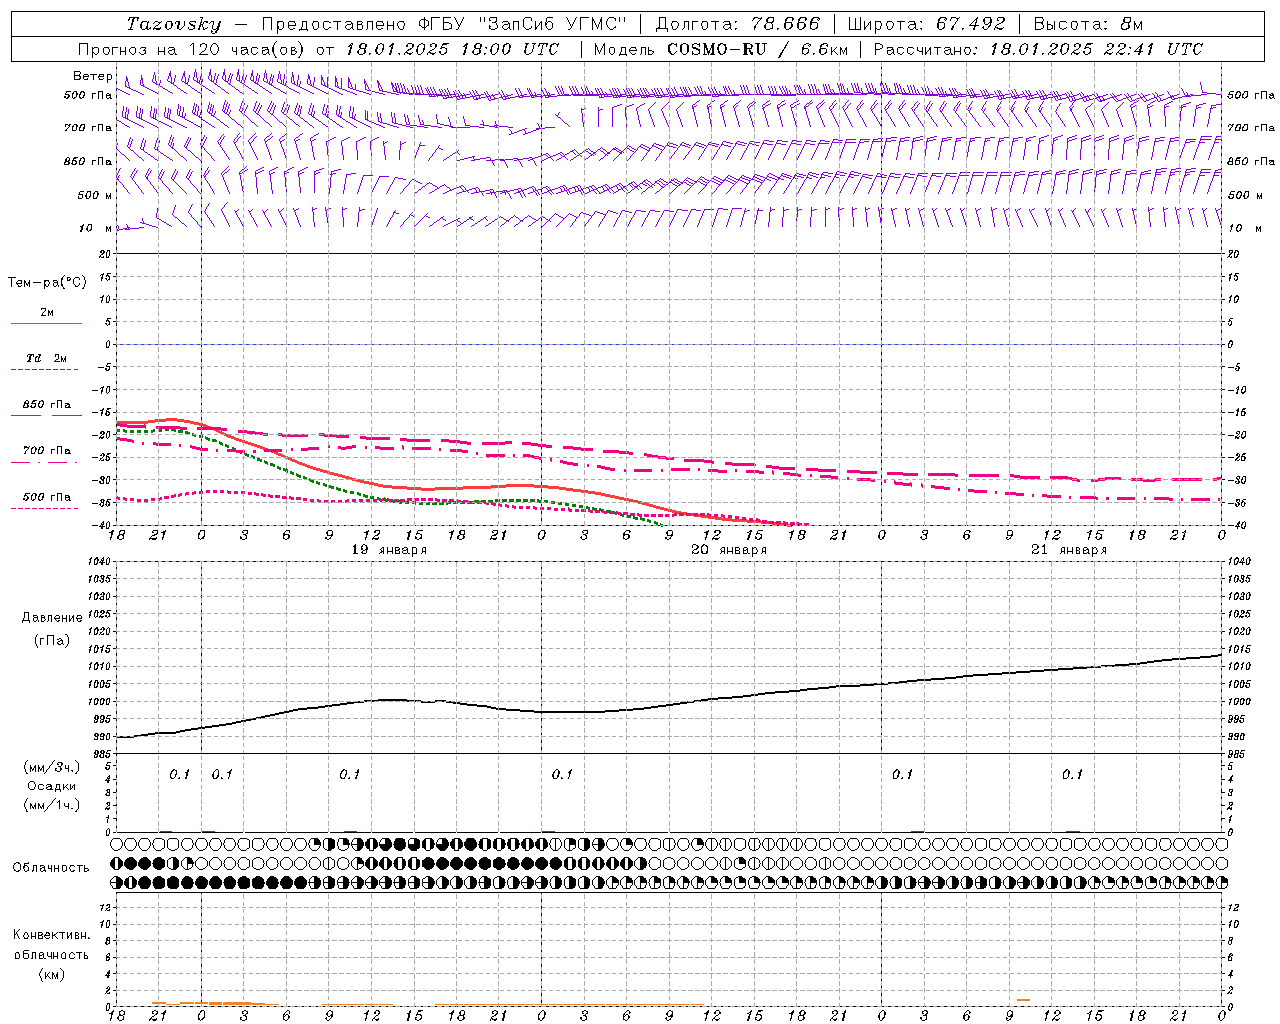Select the elevation text Высота: 8м
This screenshot has height=1024, width=1280.
(x=1088, y=24)
